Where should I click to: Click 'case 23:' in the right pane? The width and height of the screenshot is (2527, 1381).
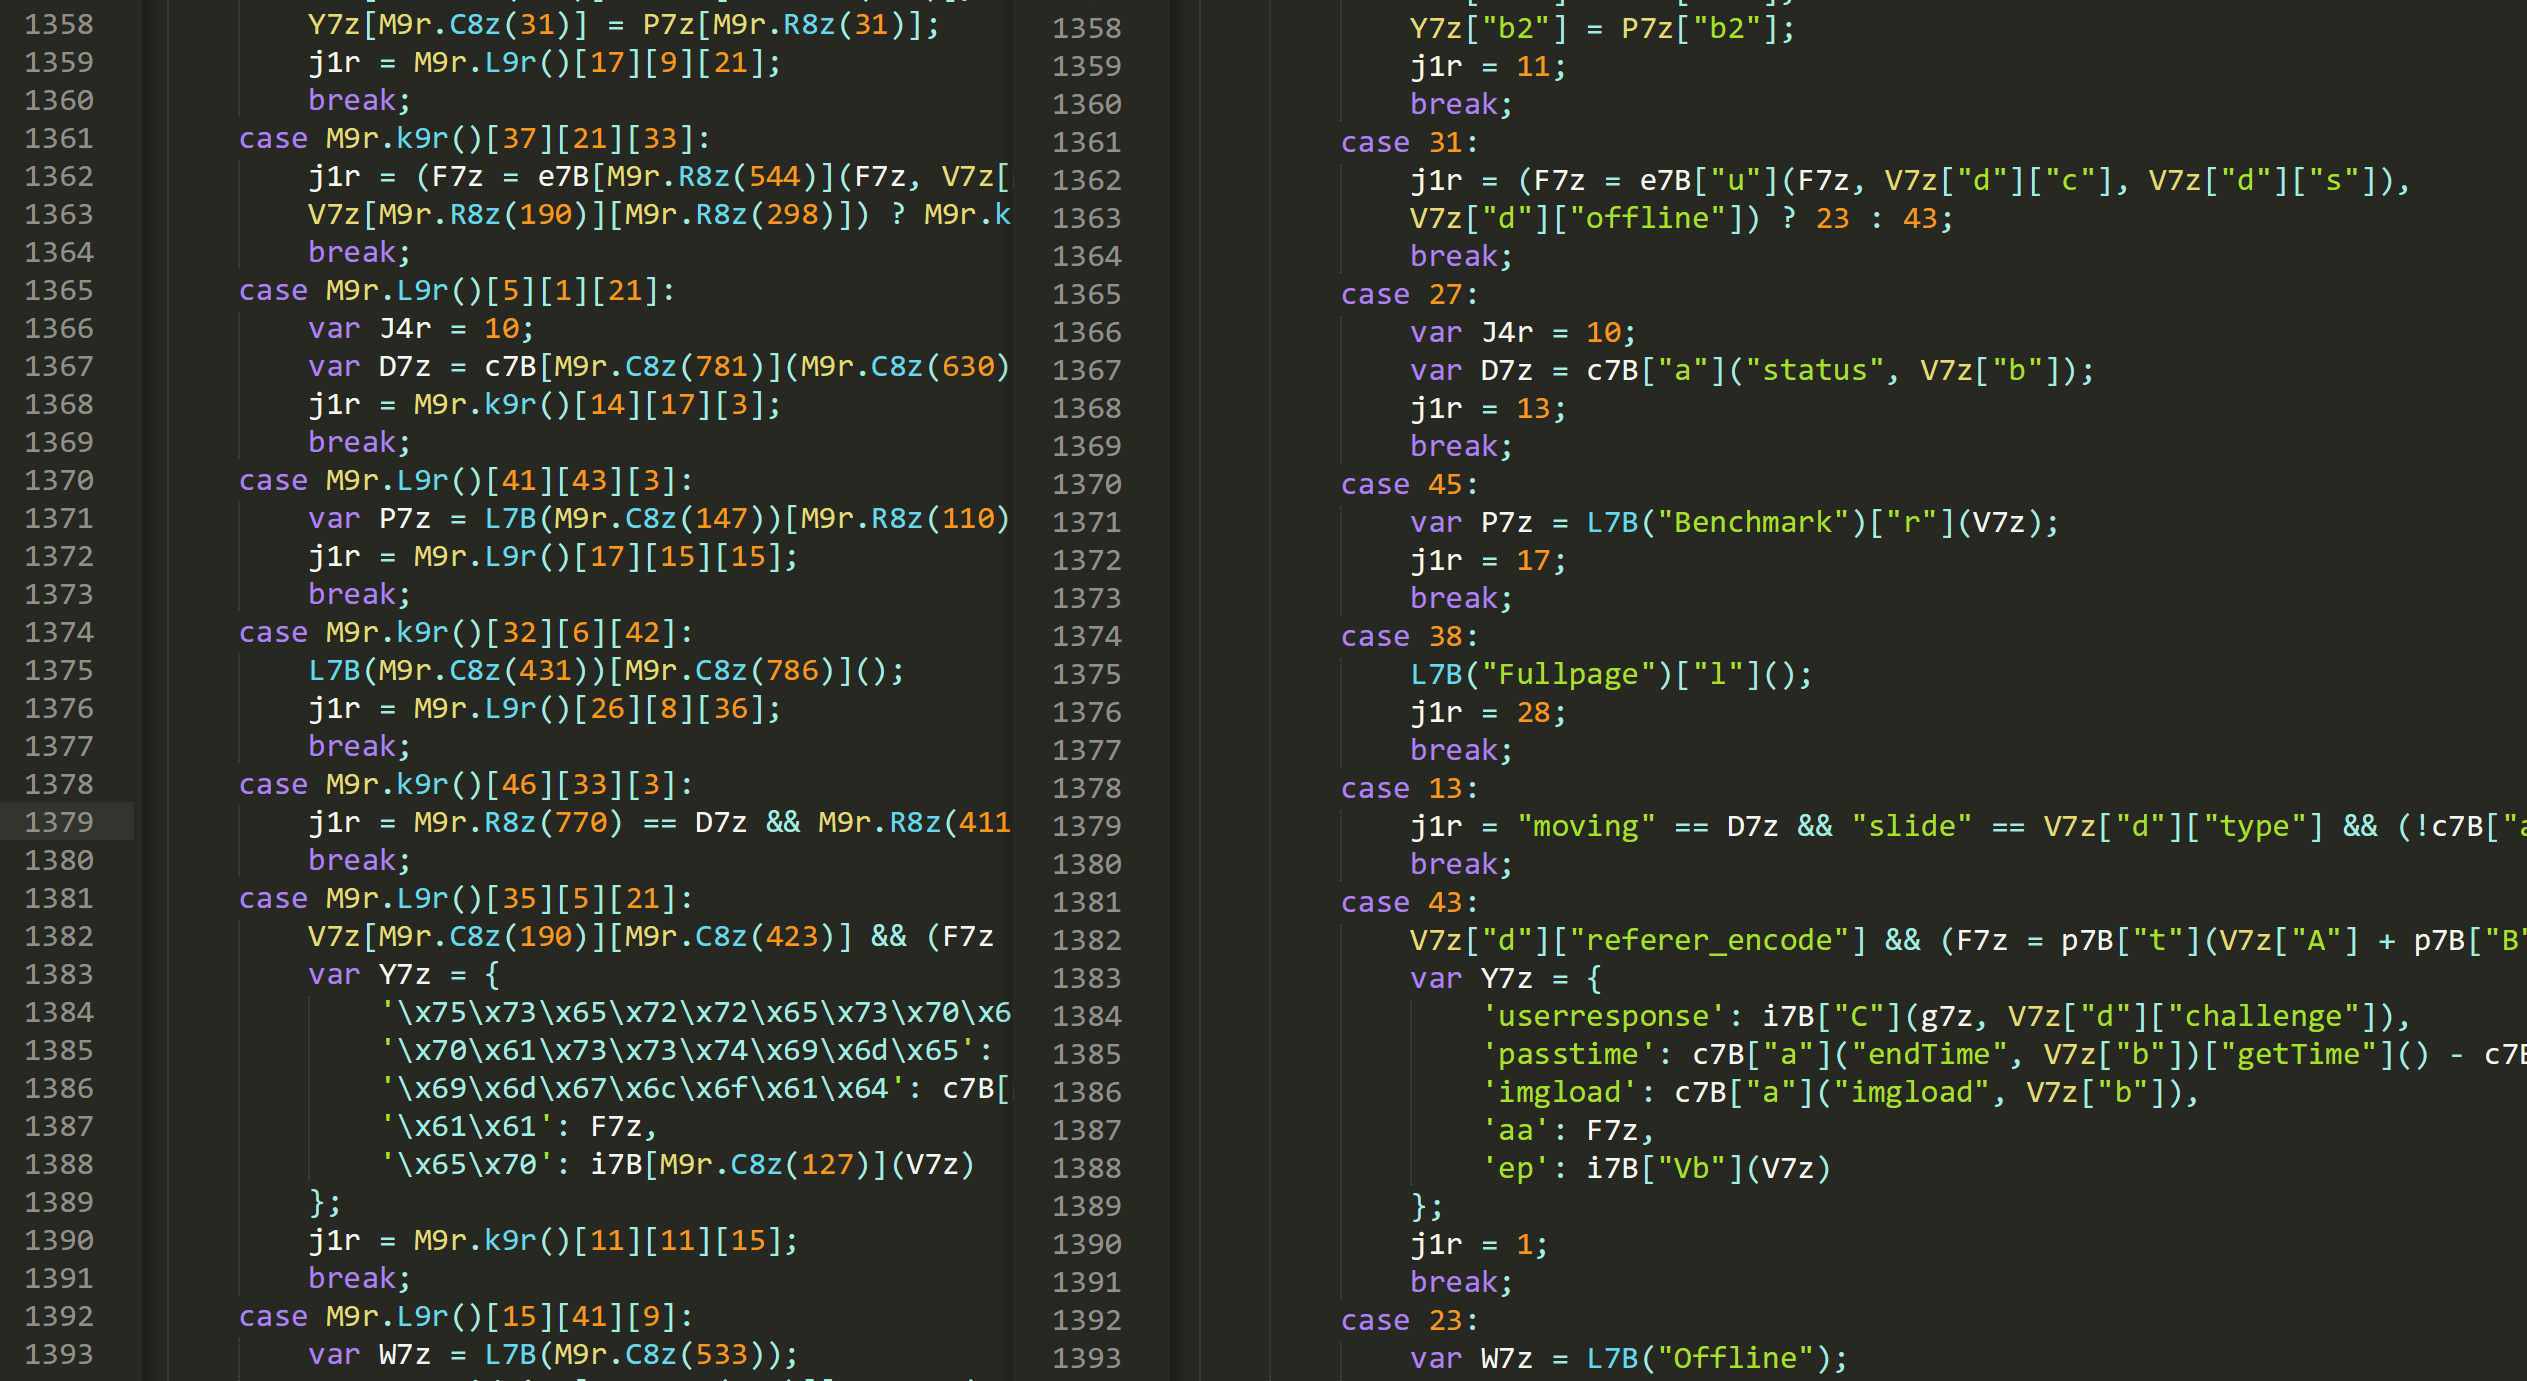click(1410, 1320)
